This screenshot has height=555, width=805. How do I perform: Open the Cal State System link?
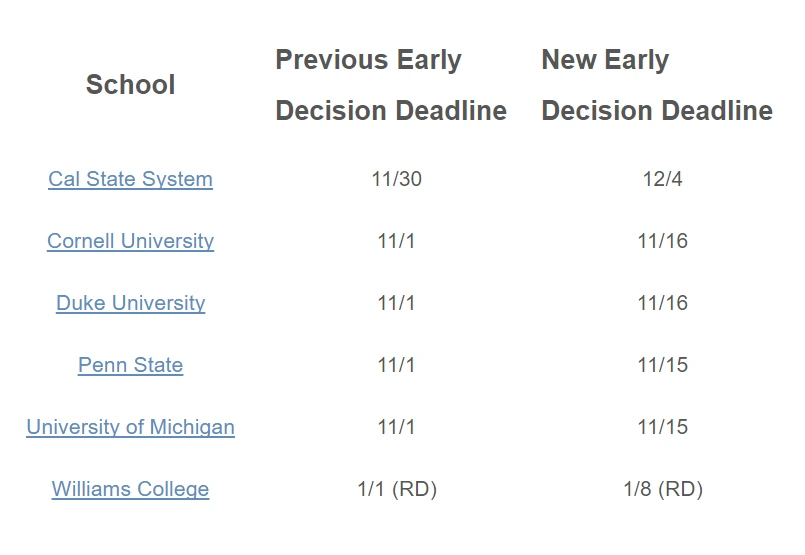click(130, 180)
